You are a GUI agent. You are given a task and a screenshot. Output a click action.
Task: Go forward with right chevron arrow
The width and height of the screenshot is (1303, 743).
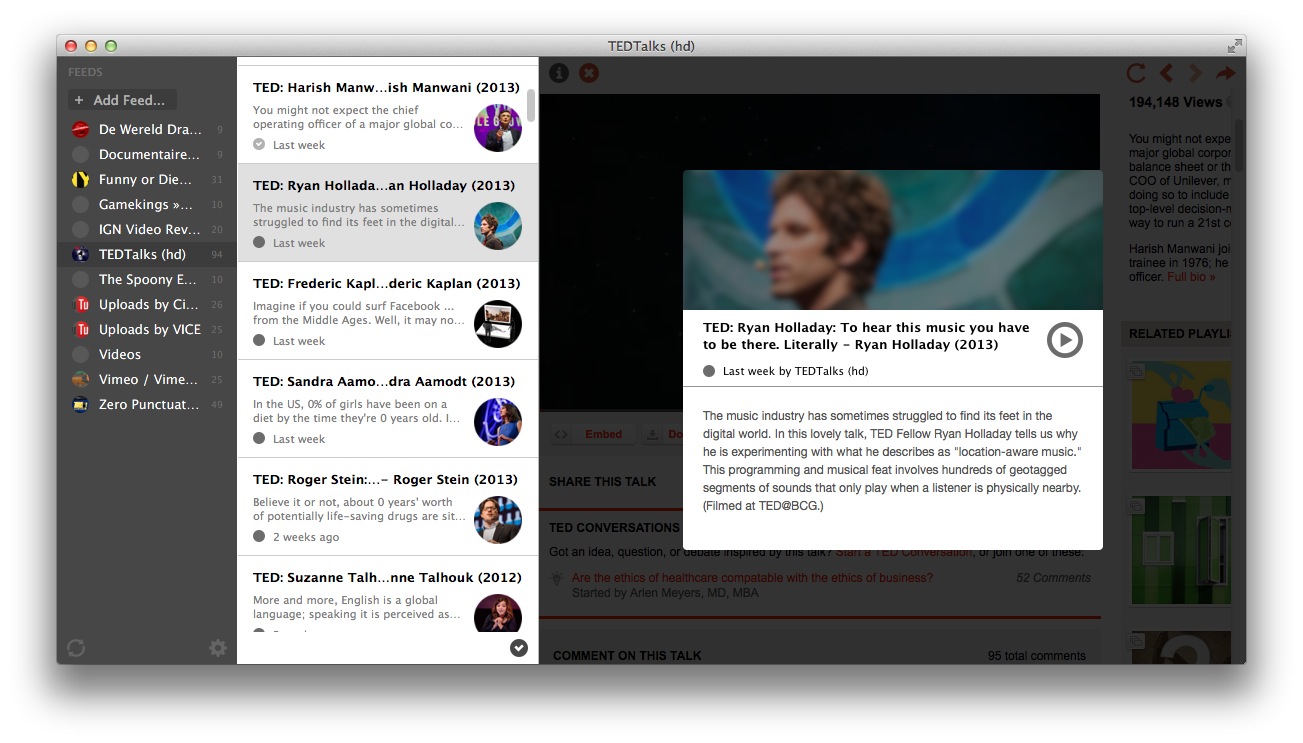pyautogui.click(x=1195, y=73)
